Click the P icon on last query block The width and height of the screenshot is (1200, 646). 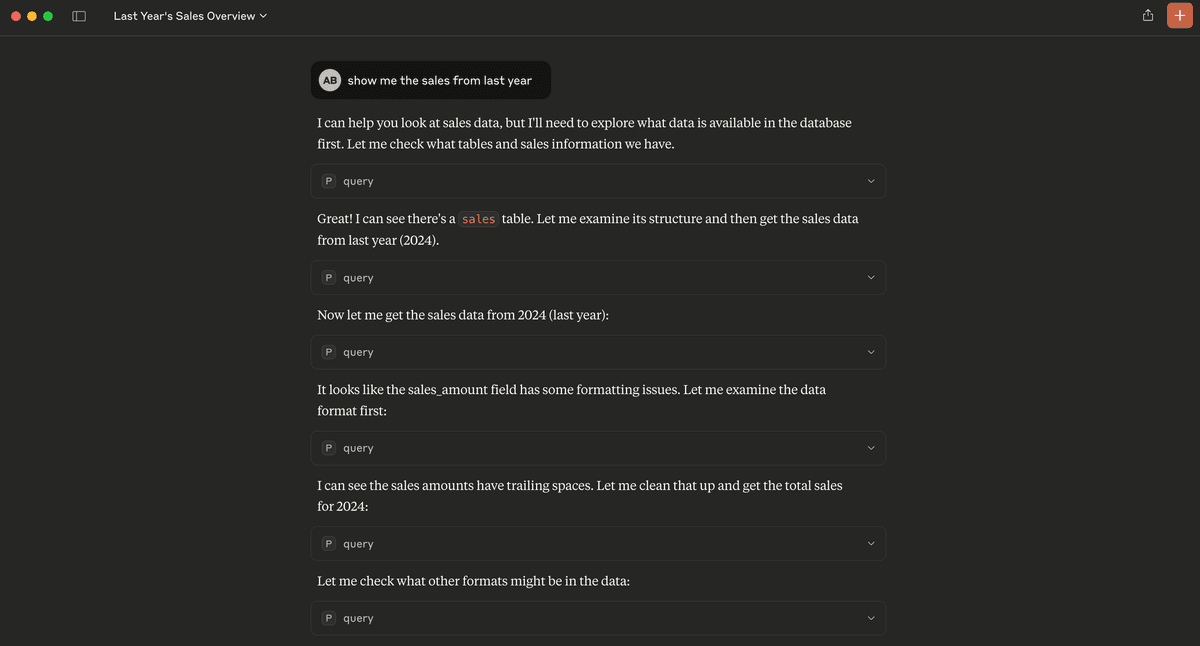(x=328, y=618)
